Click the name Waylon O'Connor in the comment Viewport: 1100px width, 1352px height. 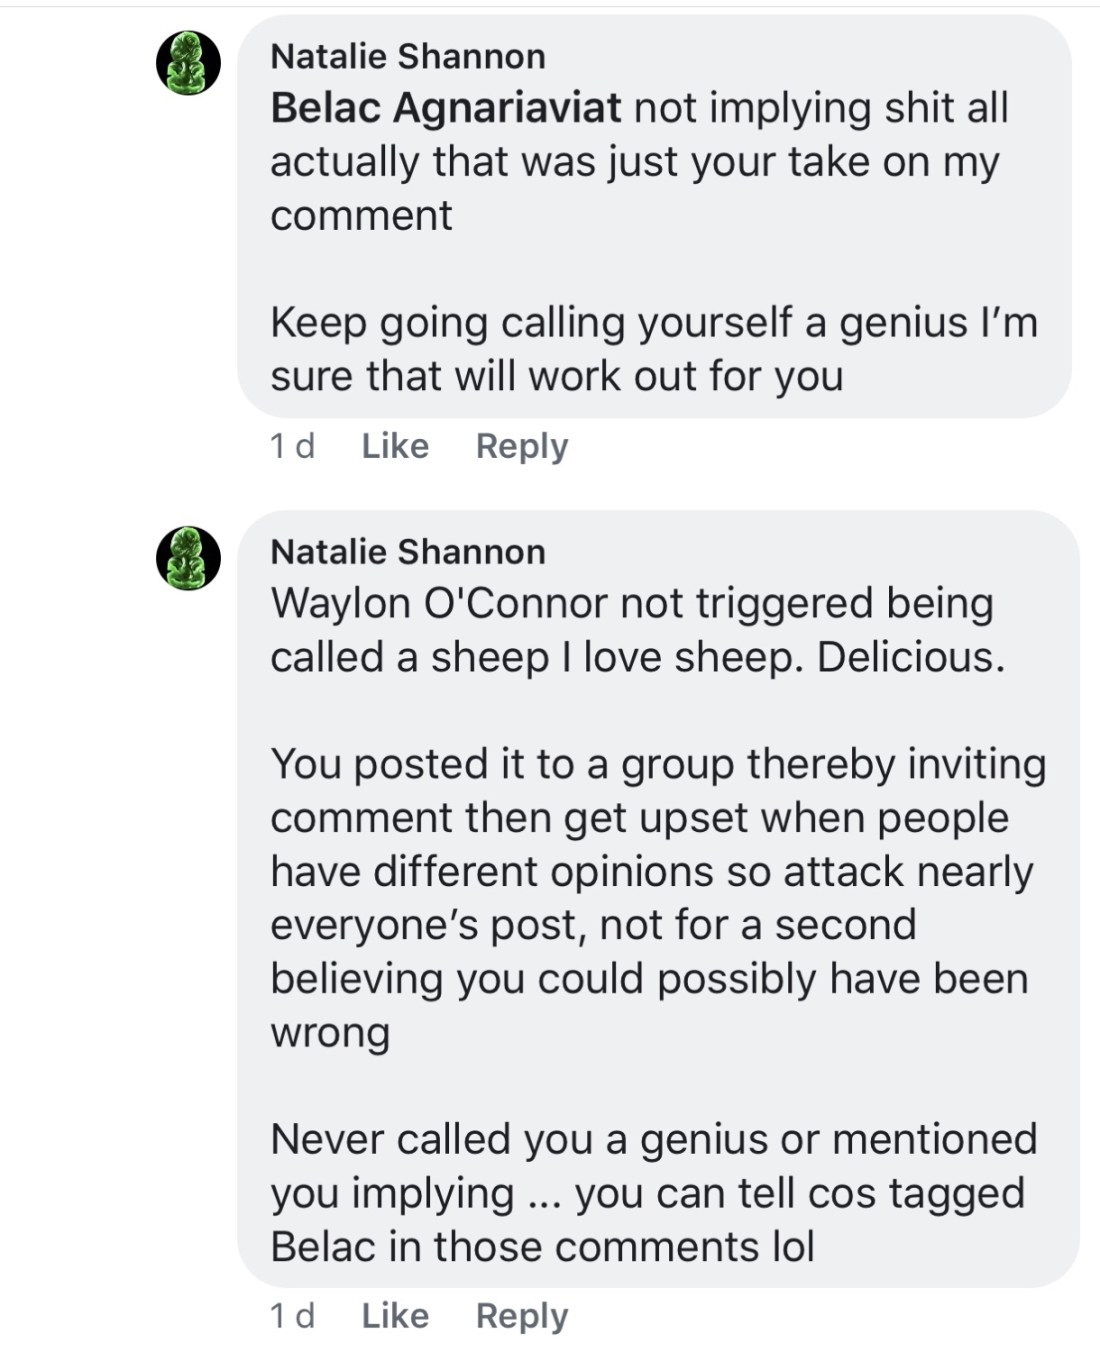tap(439, 604)
